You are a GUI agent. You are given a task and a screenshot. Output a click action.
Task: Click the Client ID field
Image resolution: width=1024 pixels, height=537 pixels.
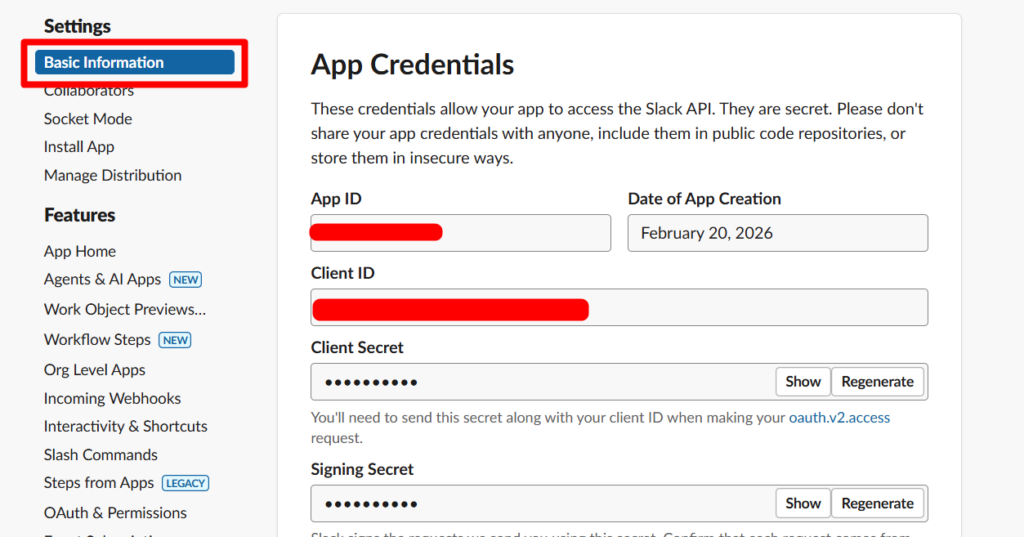619,307
